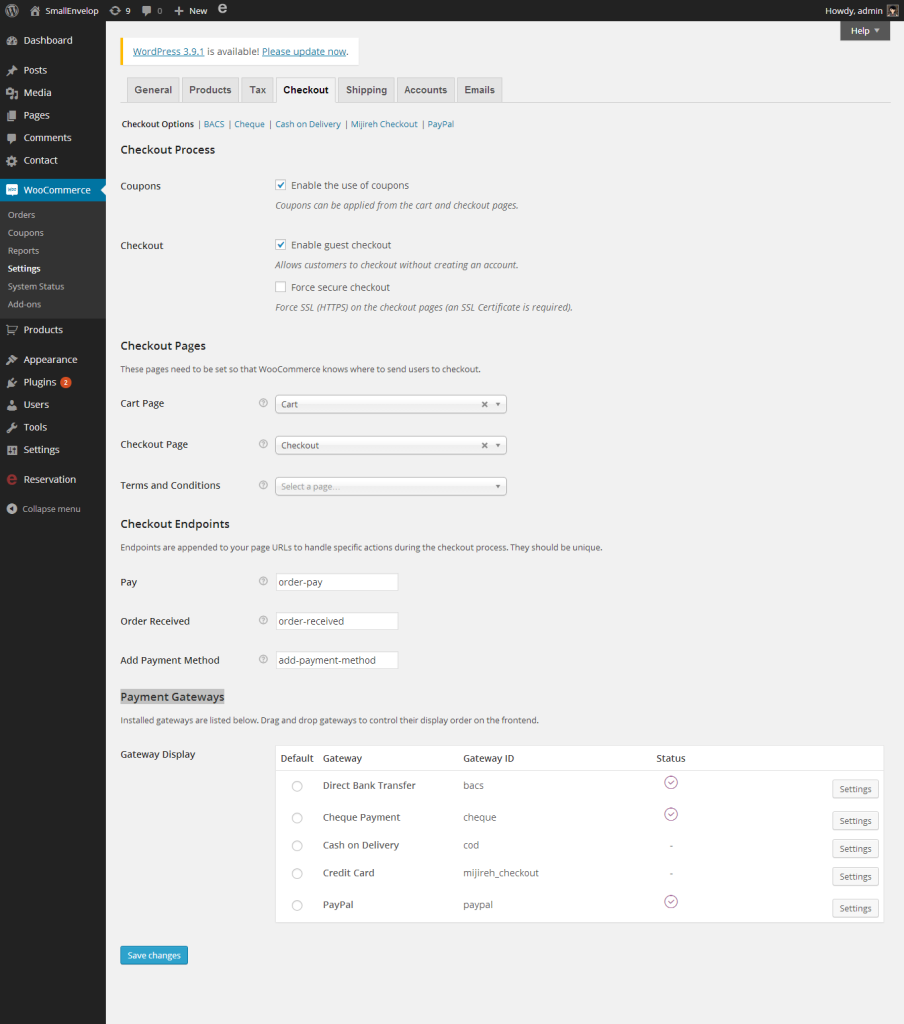This screenshot has width=904, height=1024.
Task: Click the help tooltip icon beside Pay
Action: coord(263,581)
